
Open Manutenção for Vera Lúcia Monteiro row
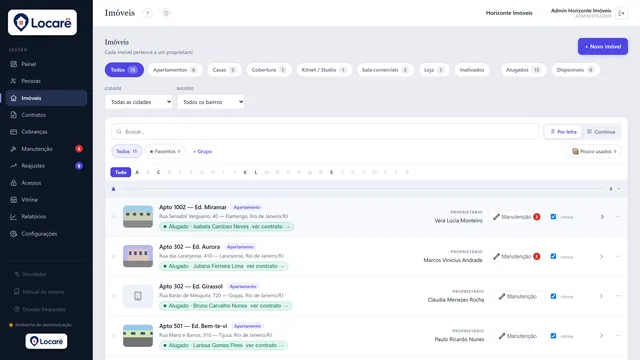pos(516,217)
